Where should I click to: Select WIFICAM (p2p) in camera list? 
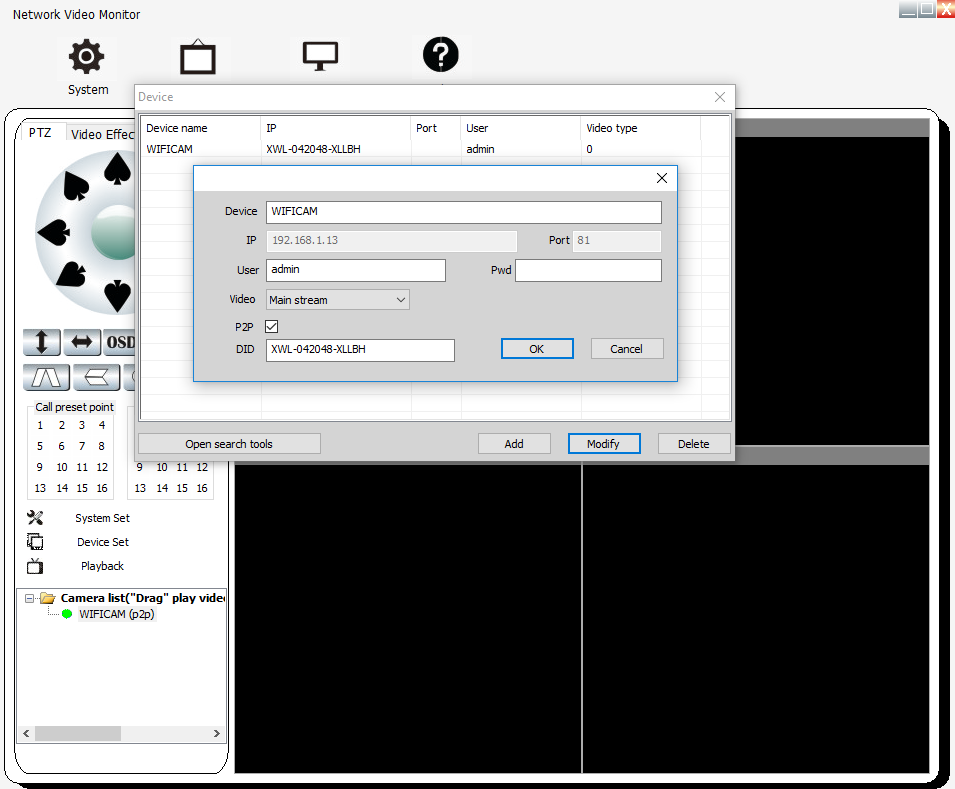(116, 614)
